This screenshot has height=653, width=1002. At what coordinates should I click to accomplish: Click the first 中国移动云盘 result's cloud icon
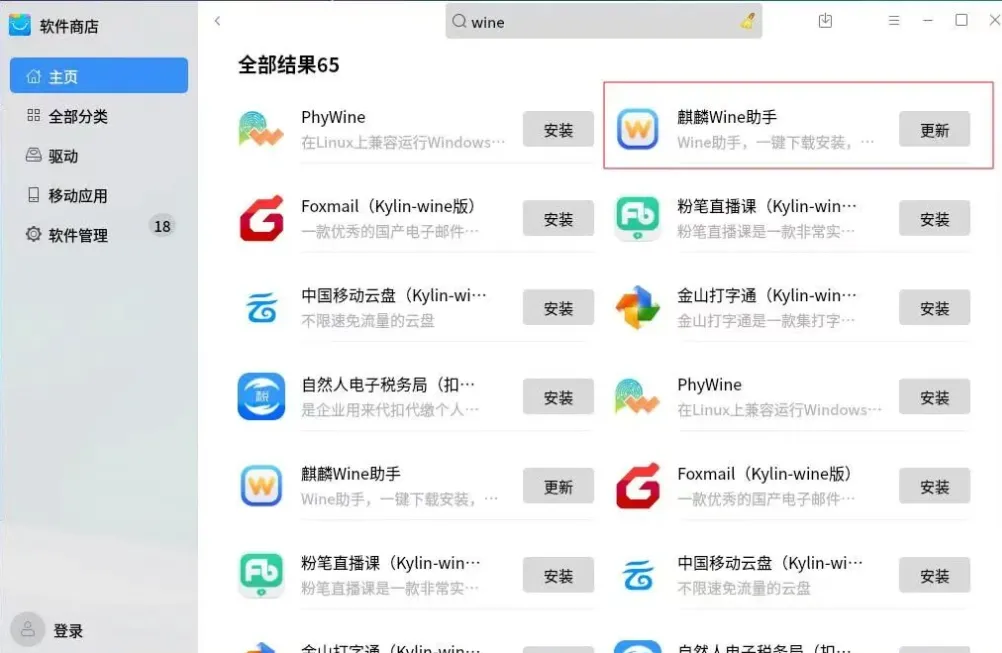tap(261, 308)
